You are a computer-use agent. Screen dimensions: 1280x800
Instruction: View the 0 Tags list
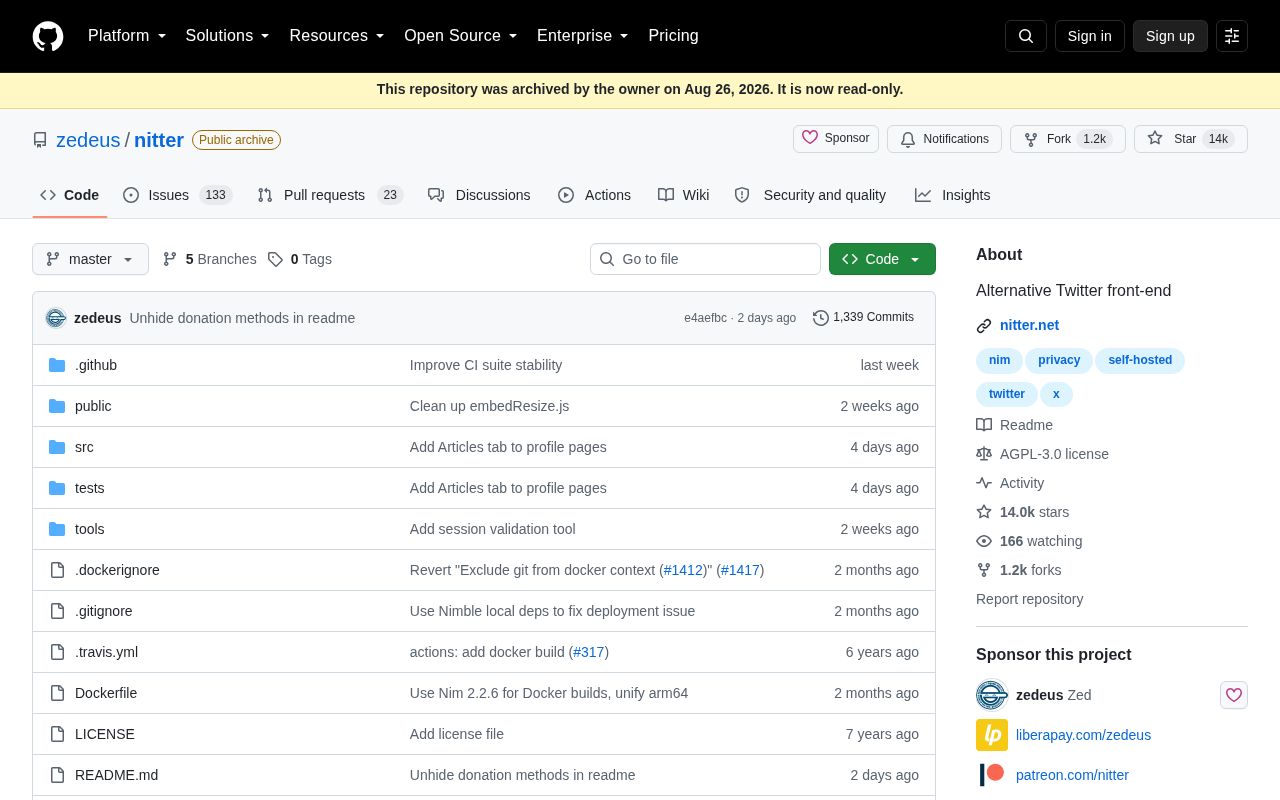(299, 259)
